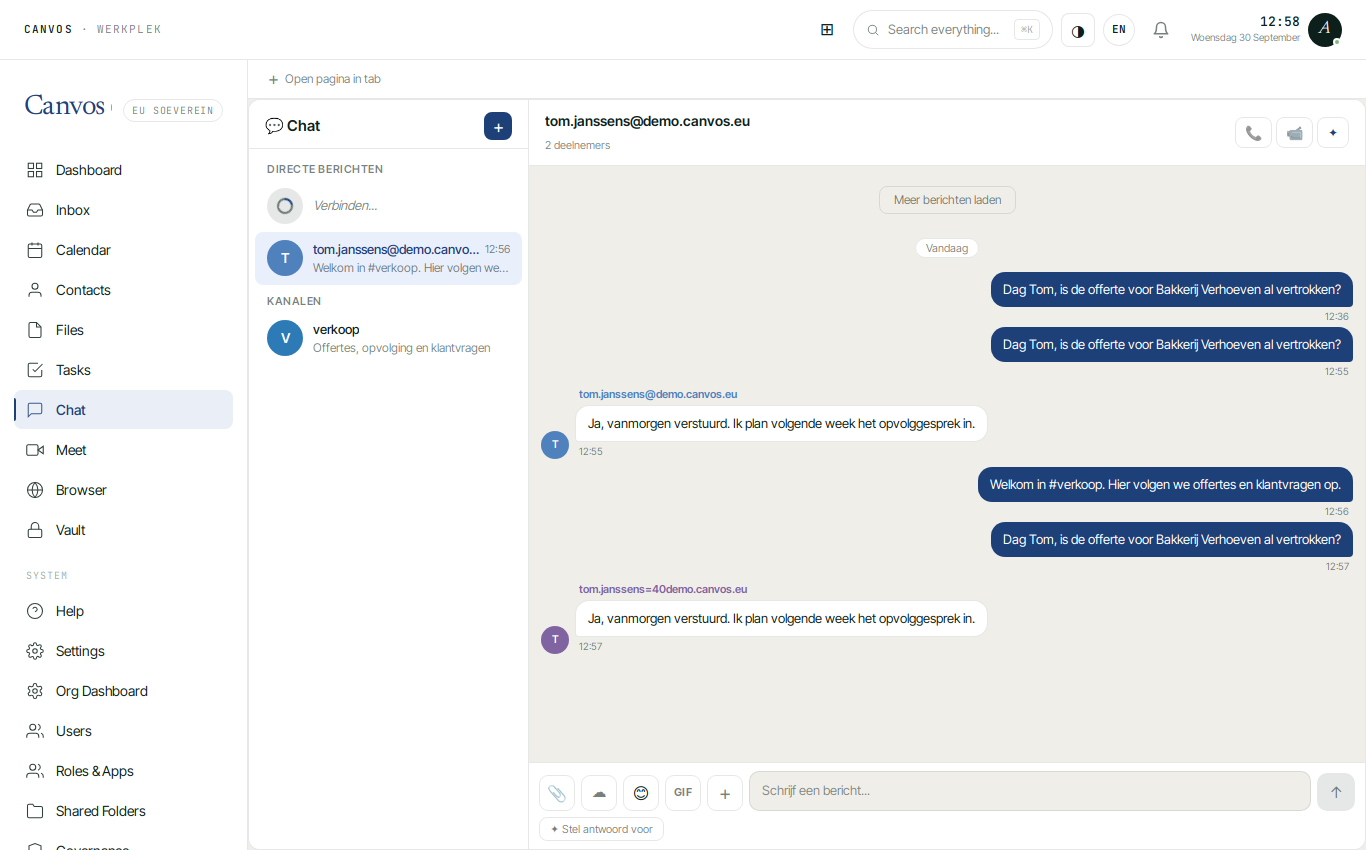
Task: Go to Dashboard in the sidebar
Action: tap(123, 170)
